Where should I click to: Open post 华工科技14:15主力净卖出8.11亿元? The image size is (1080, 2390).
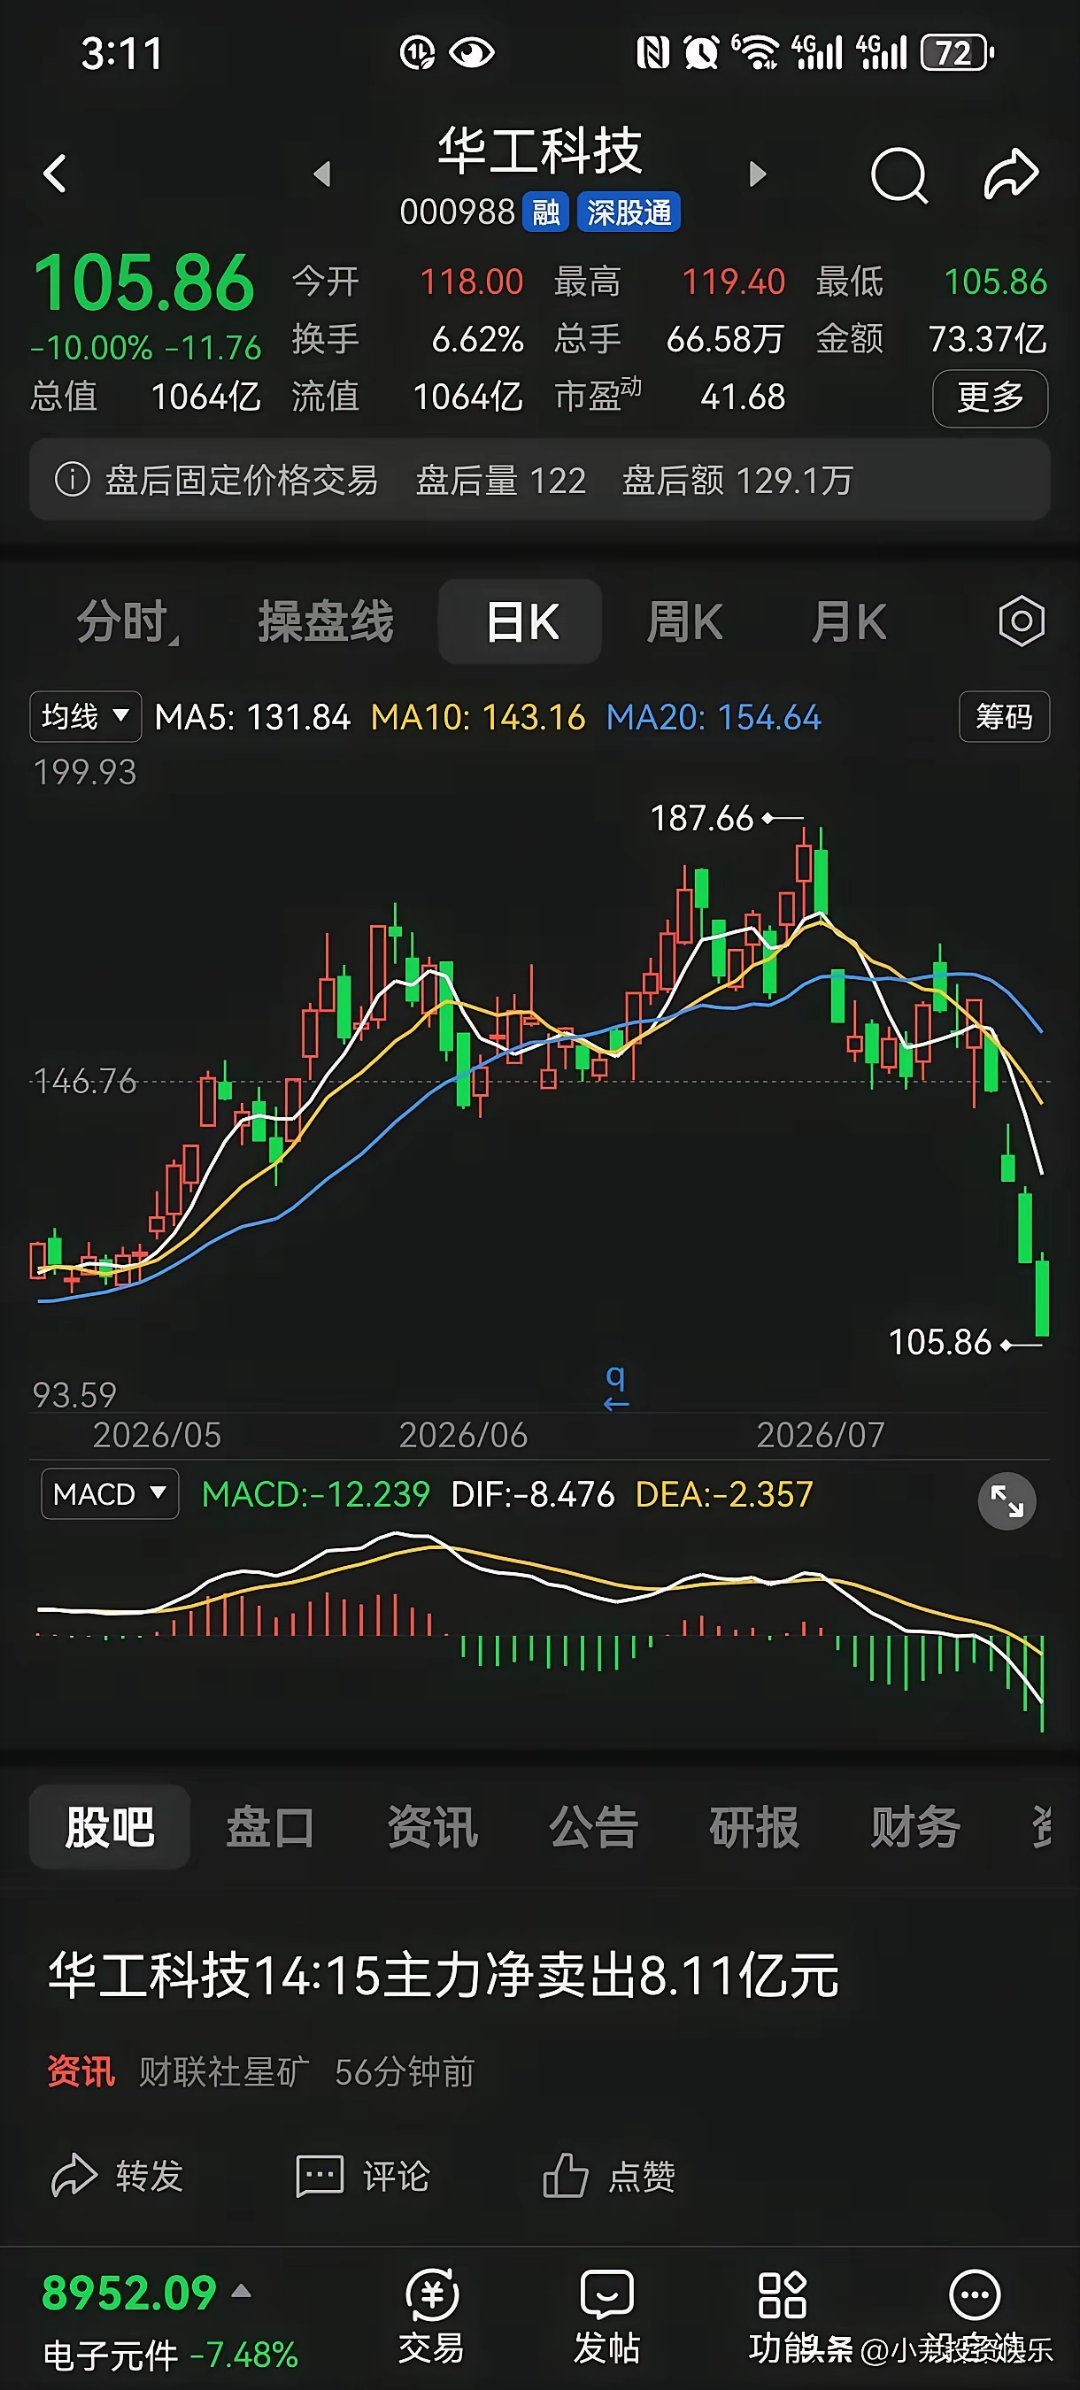(443, 1976)
